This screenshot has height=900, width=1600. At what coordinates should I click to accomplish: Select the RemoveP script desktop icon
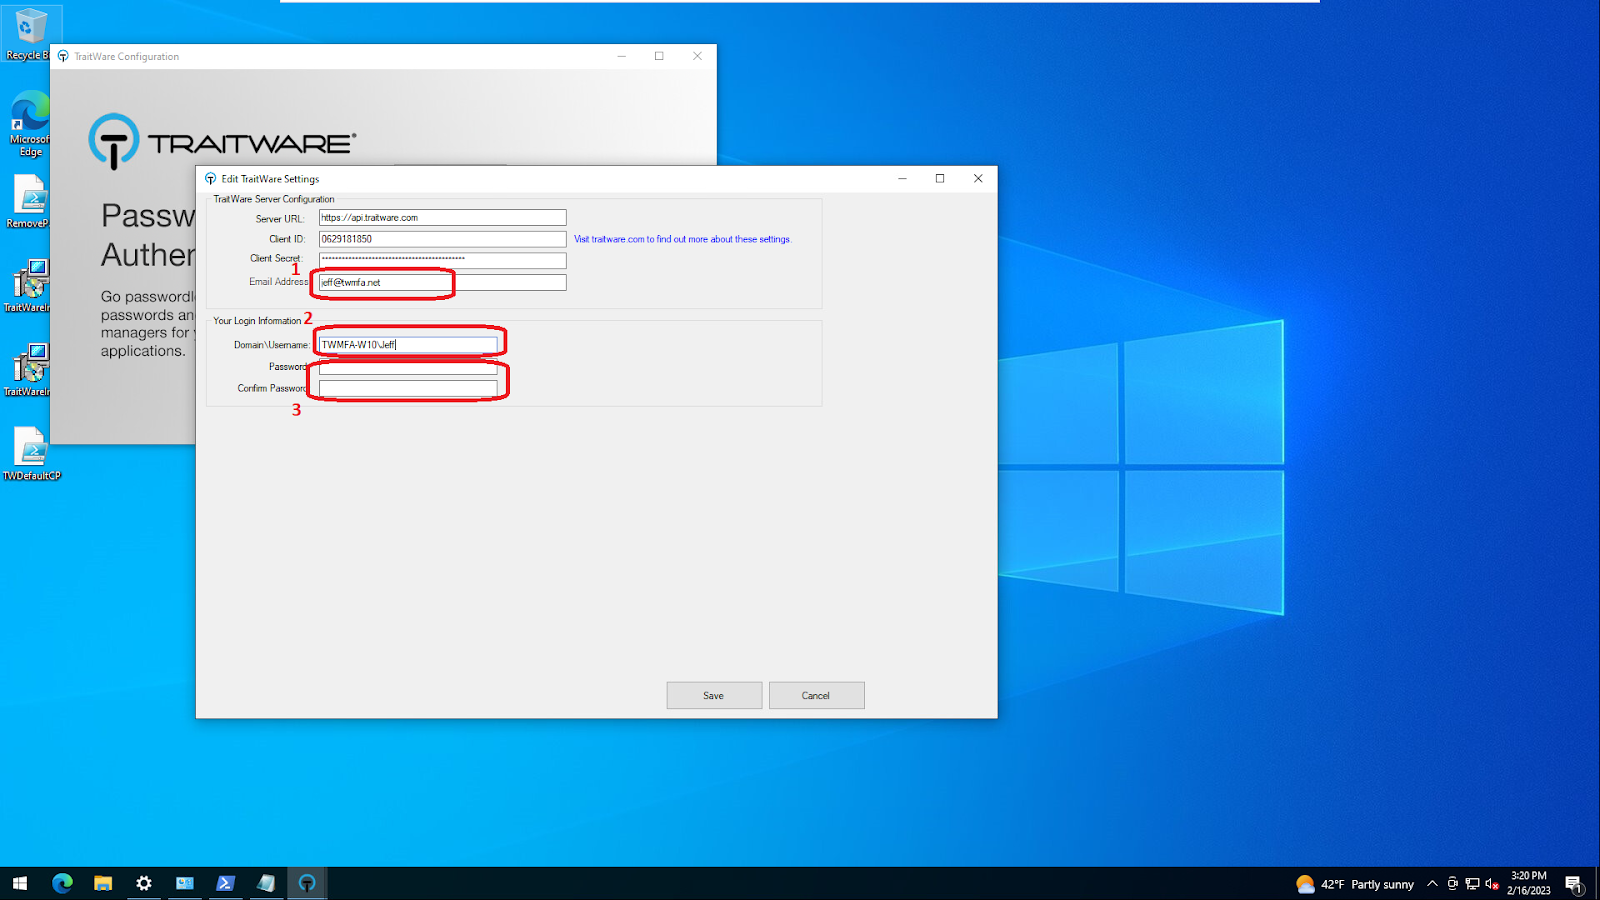[x=29, y=201]
